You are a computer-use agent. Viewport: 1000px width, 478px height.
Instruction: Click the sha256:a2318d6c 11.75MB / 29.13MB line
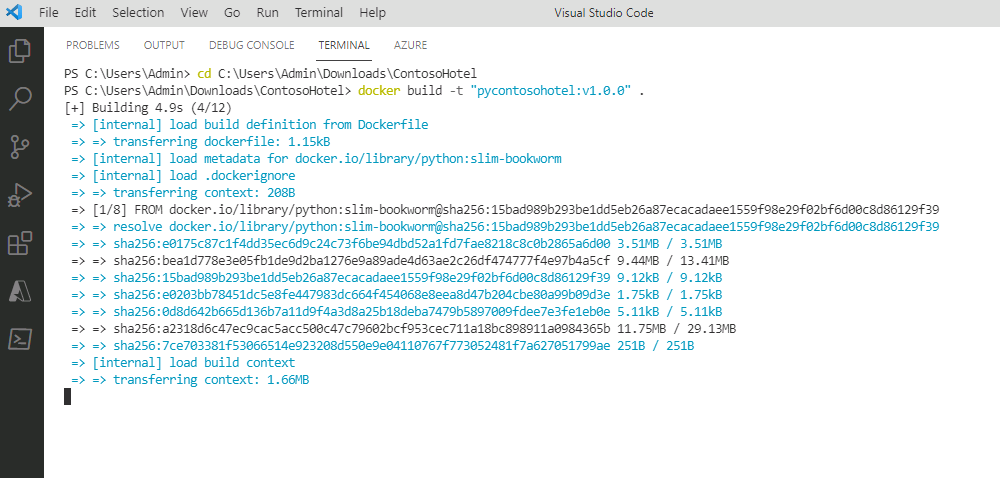[404, 328]
